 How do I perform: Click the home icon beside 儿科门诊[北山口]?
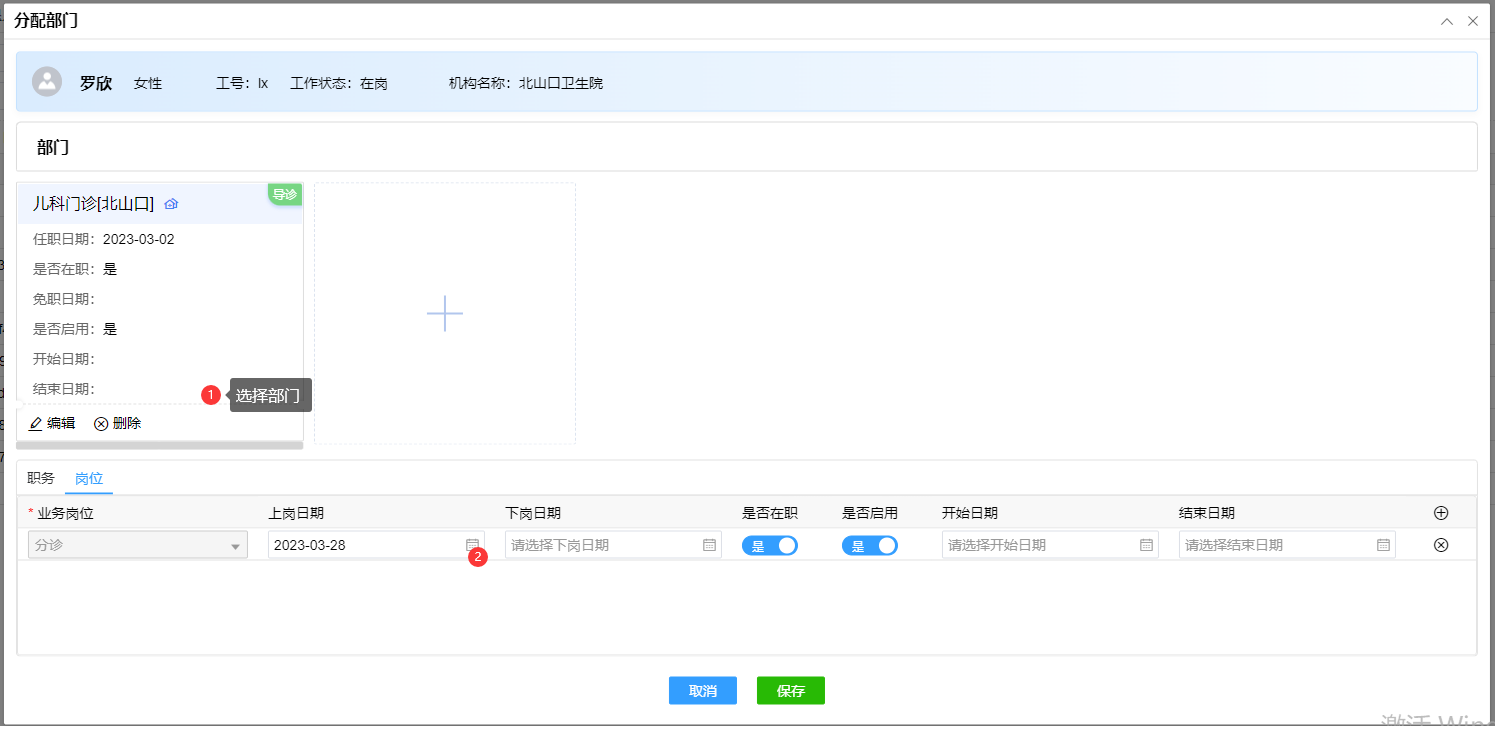(171, 204)
